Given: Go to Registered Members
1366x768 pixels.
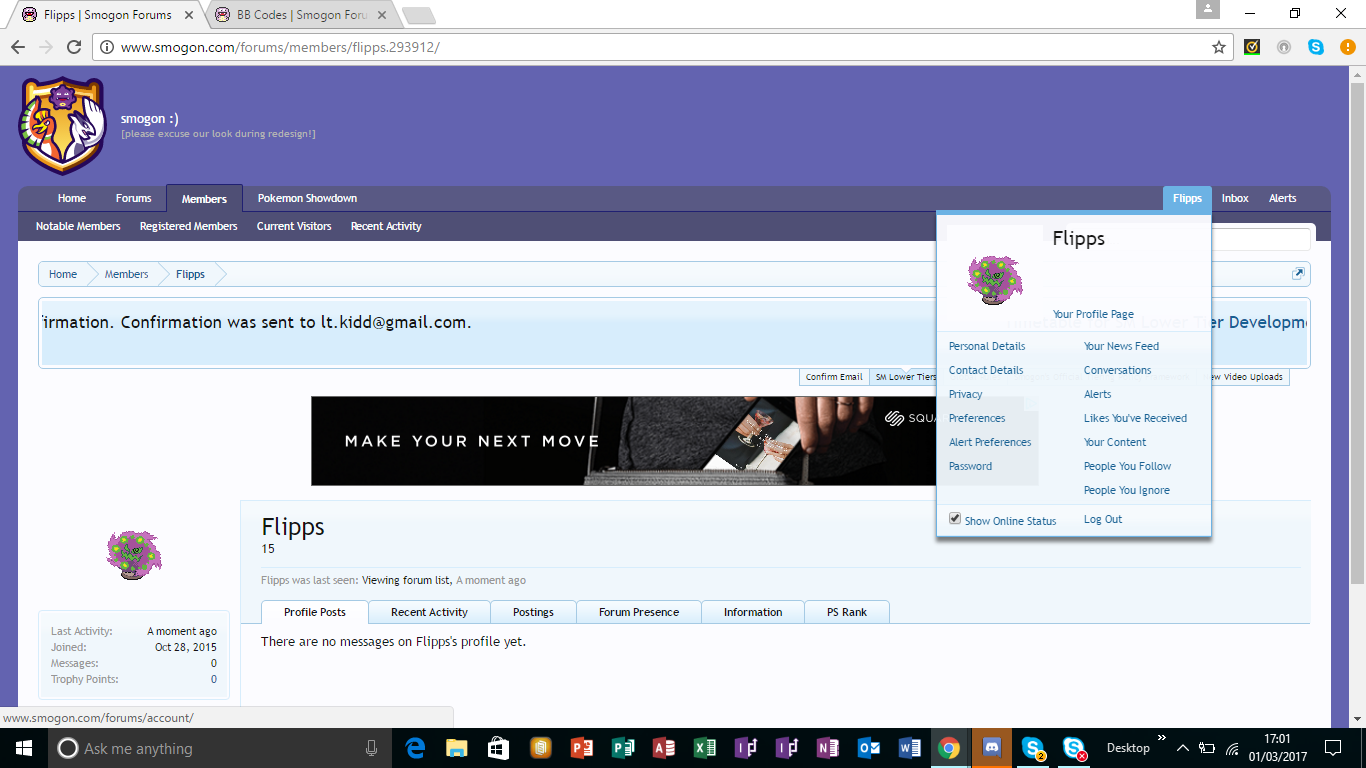Looking at the screenshot, I should coord(189,226).
